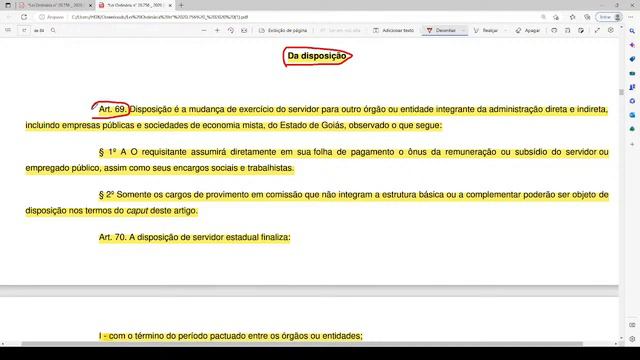Click the page number input box
The height and width of the screenshot is (360, 640).
click(24, 30)
